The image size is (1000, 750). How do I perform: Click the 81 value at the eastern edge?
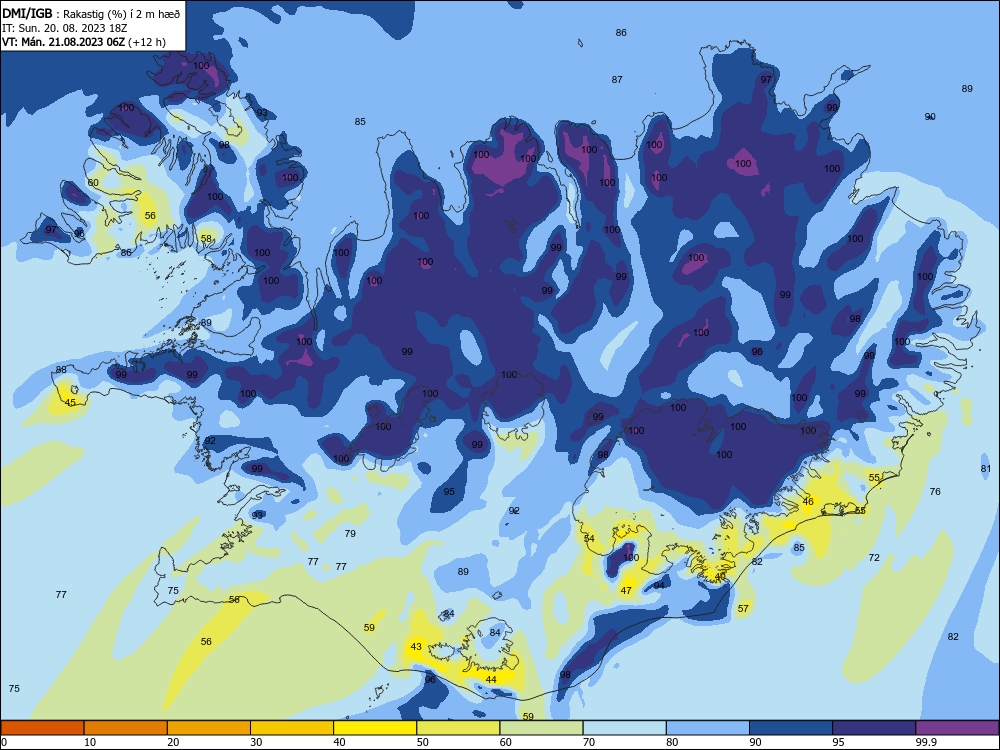(986, 469)
